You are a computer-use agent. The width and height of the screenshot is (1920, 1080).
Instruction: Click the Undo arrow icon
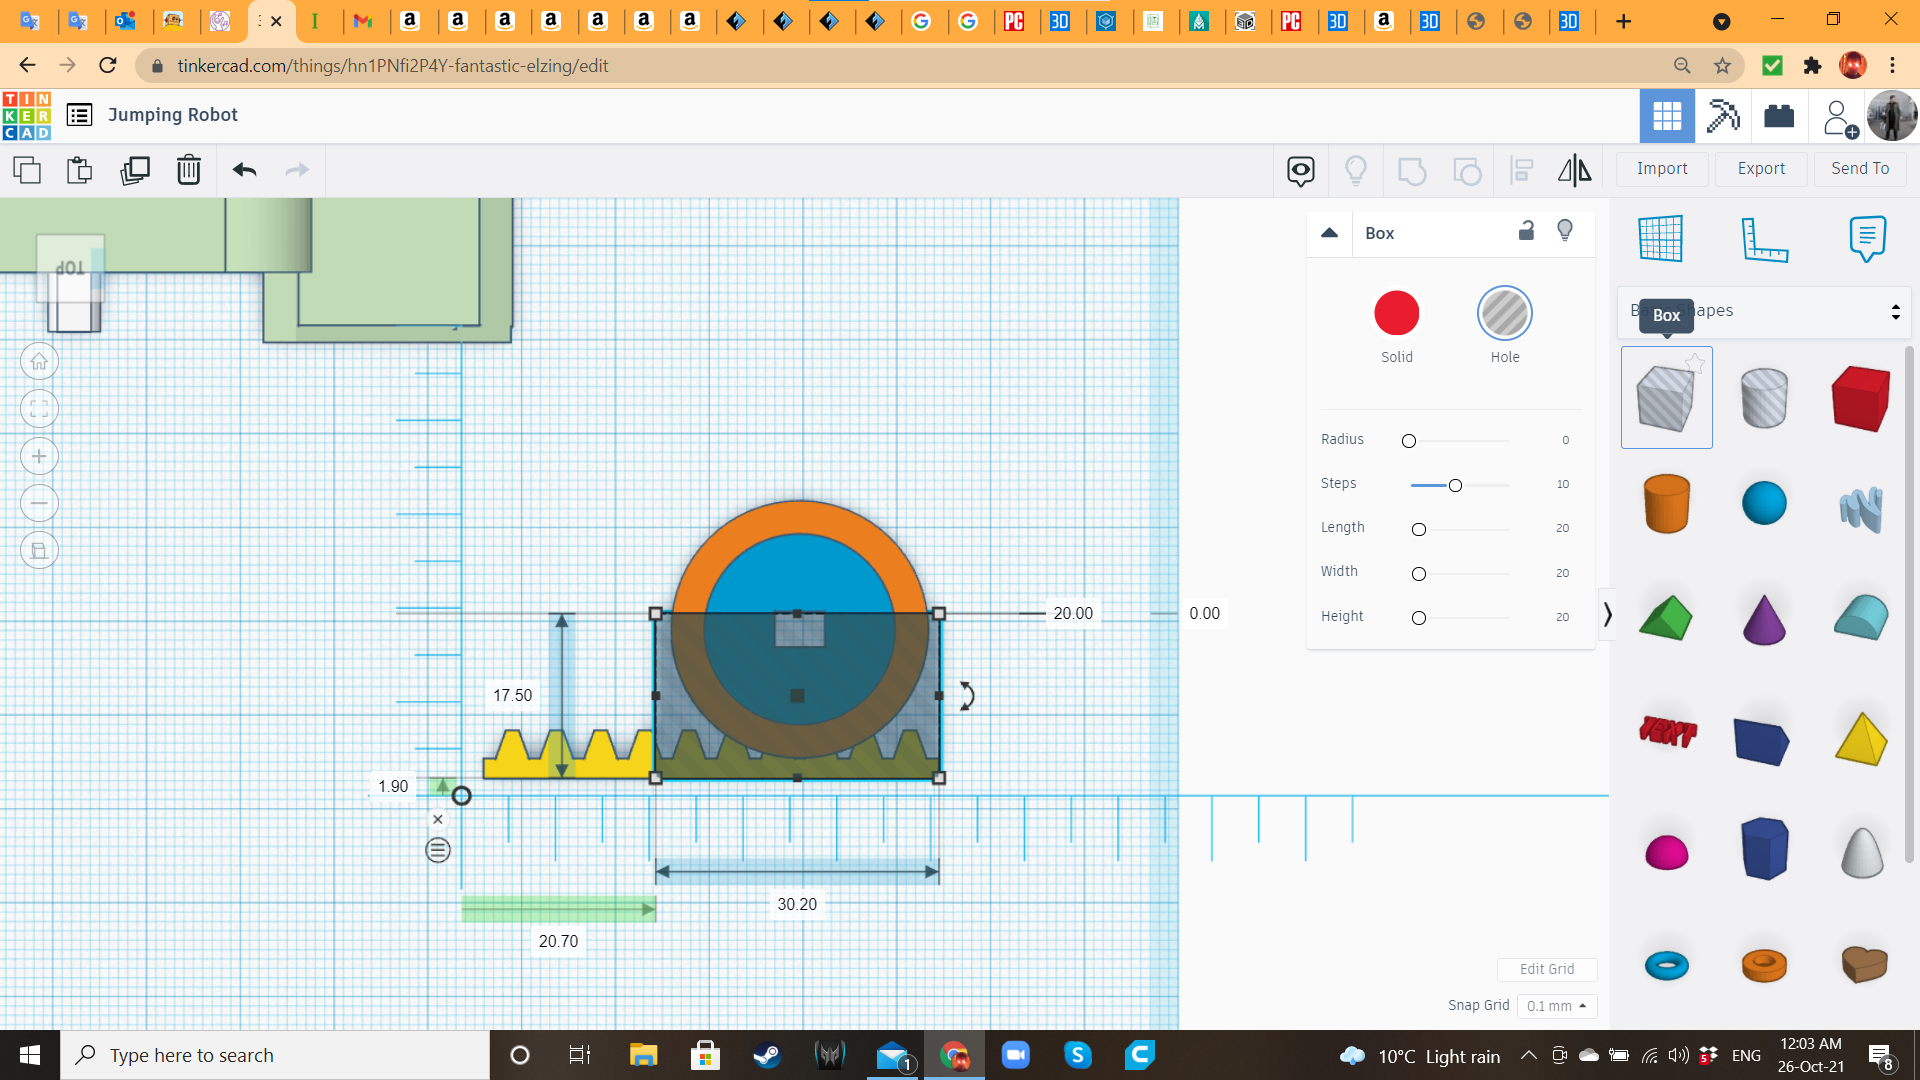click(244, 170)
